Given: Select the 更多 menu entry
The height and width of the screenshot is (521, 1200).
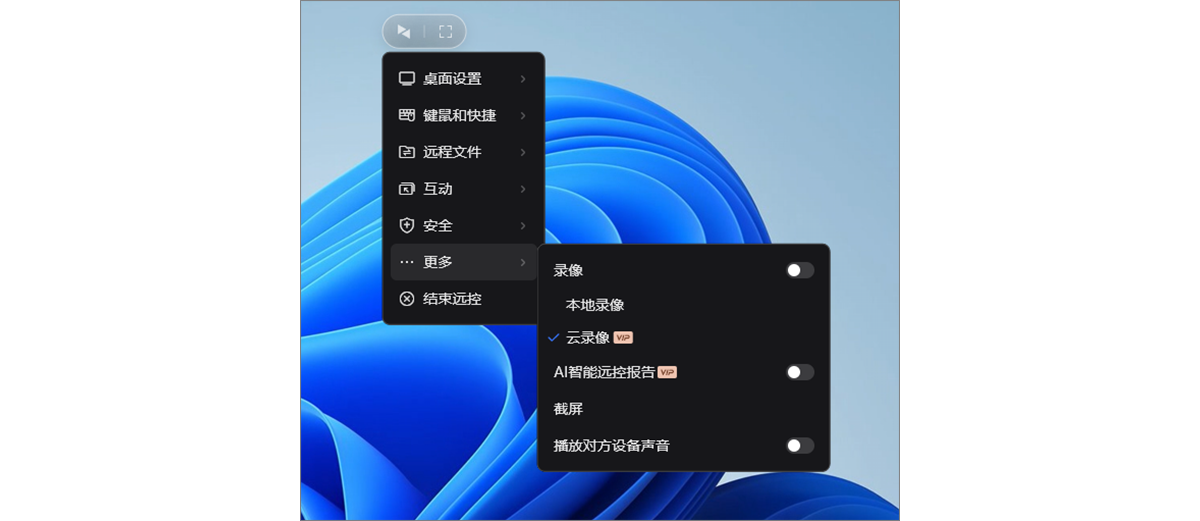Looking at the screenshot, I should click(464, 262).
